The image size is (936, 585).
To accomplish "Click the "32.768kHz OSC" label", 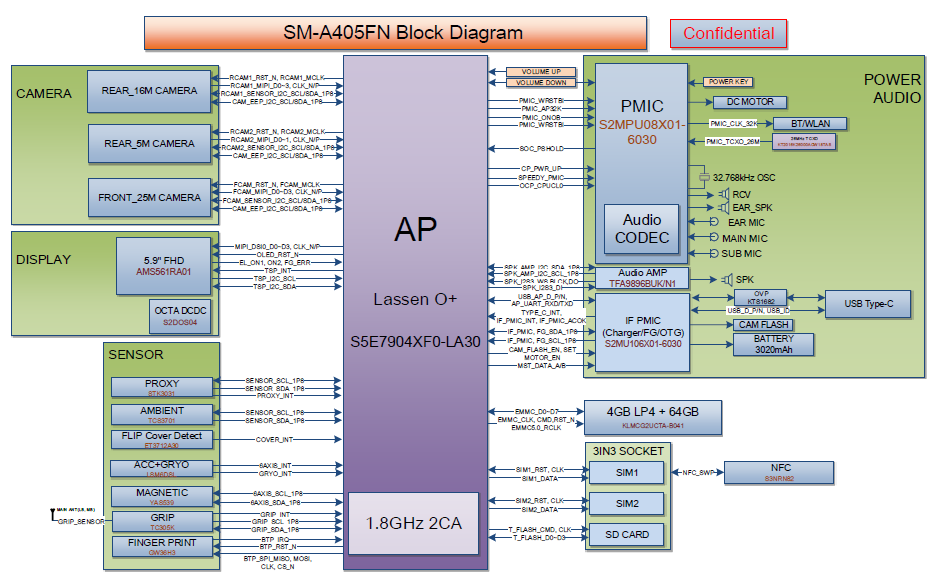I will pyautogui.click(x=744, y=178).
